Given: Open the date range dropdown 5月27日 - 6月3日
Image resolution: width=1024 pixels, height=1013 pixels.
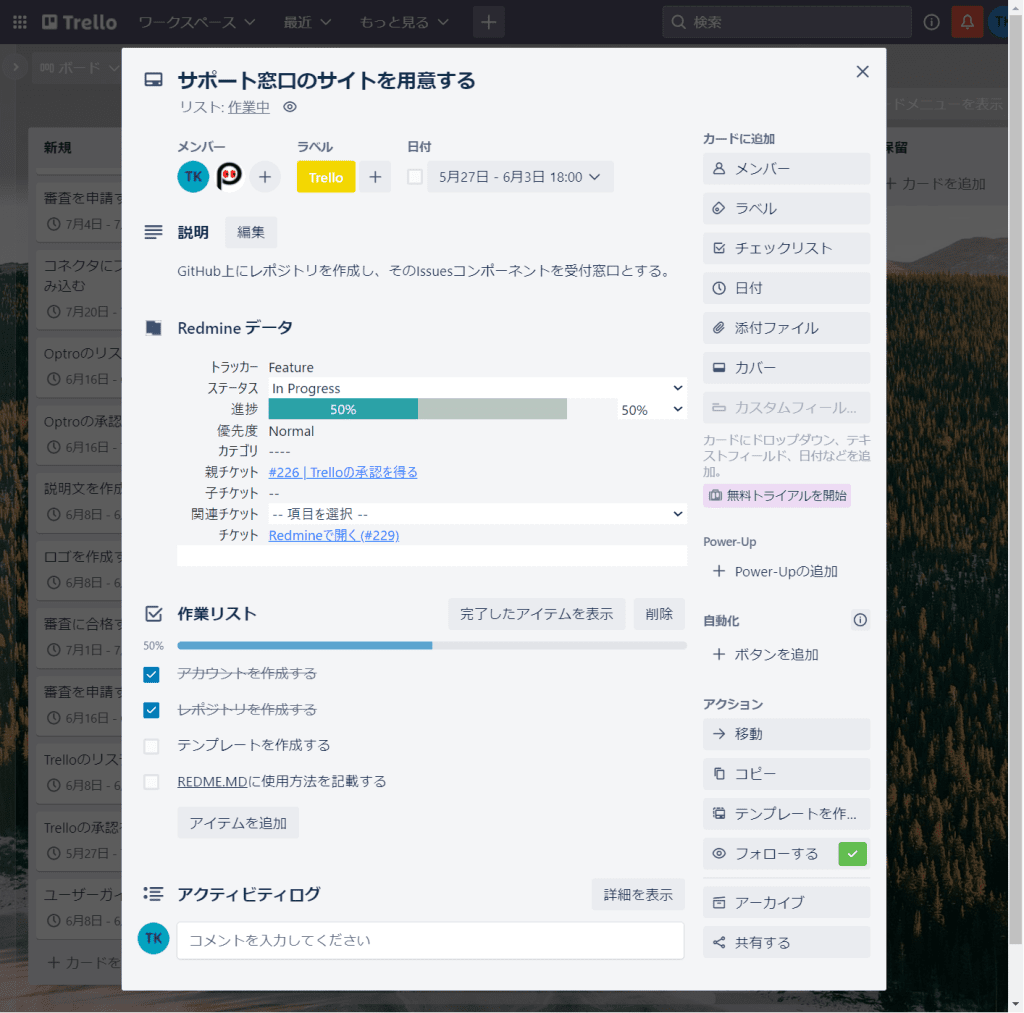Looking at the screenshot, I should (520, 177).
